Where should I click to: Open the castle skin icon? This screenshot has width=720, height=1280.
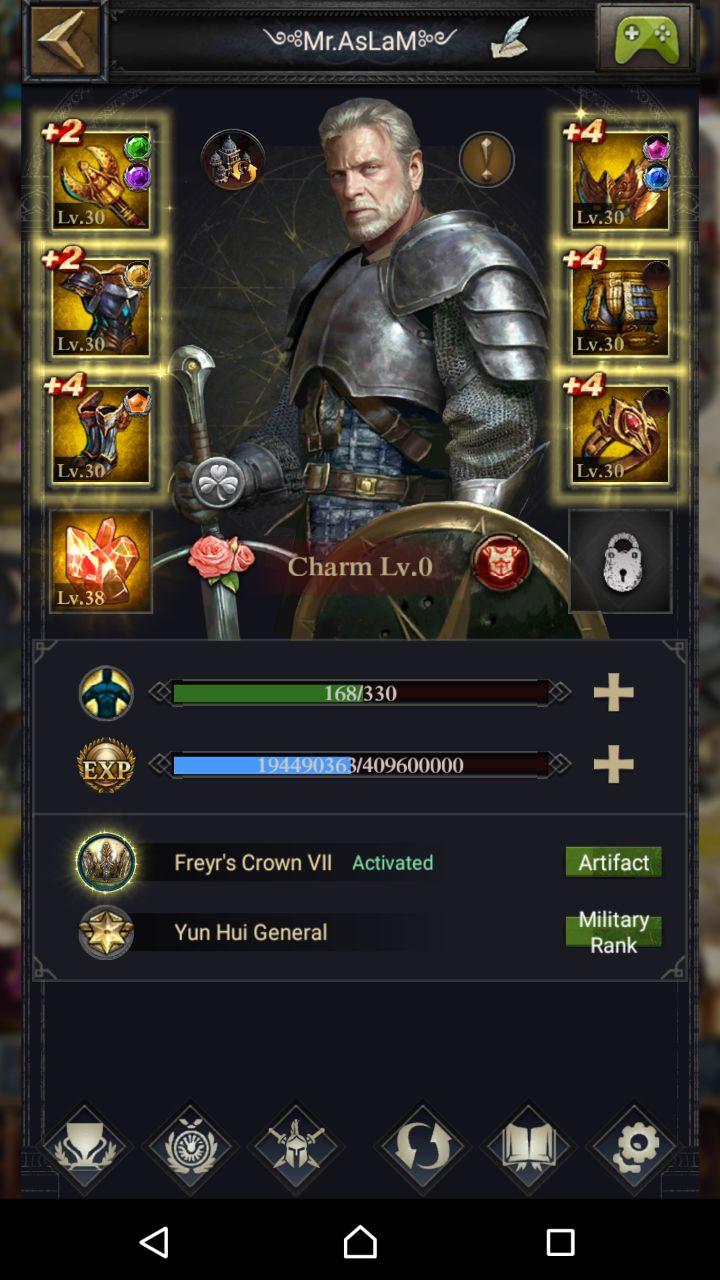(233, 160)
